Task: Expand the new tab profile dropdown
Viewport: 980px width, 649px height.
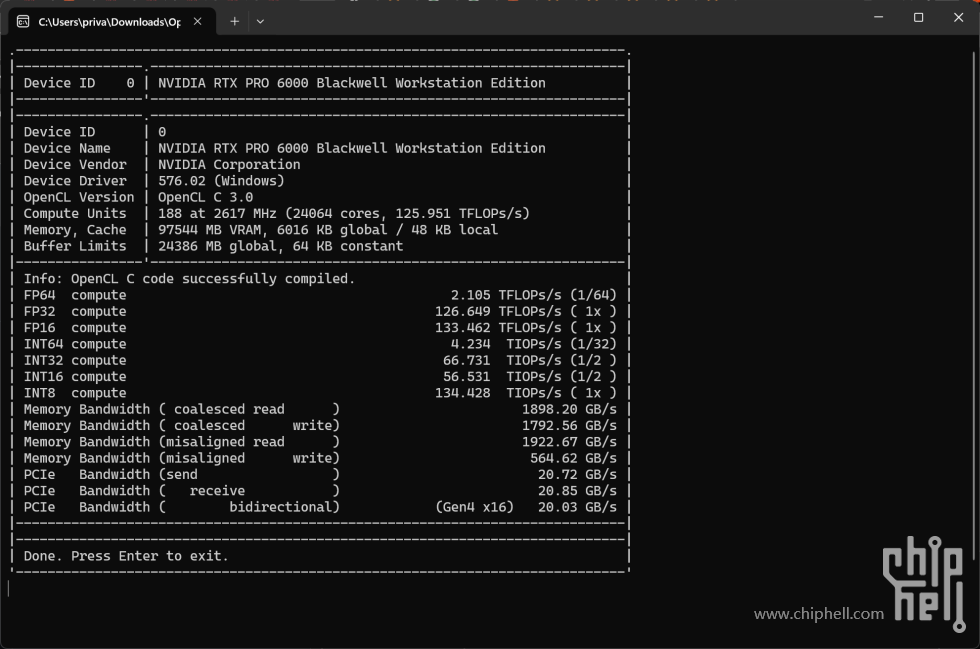Action: click(260, 21)
